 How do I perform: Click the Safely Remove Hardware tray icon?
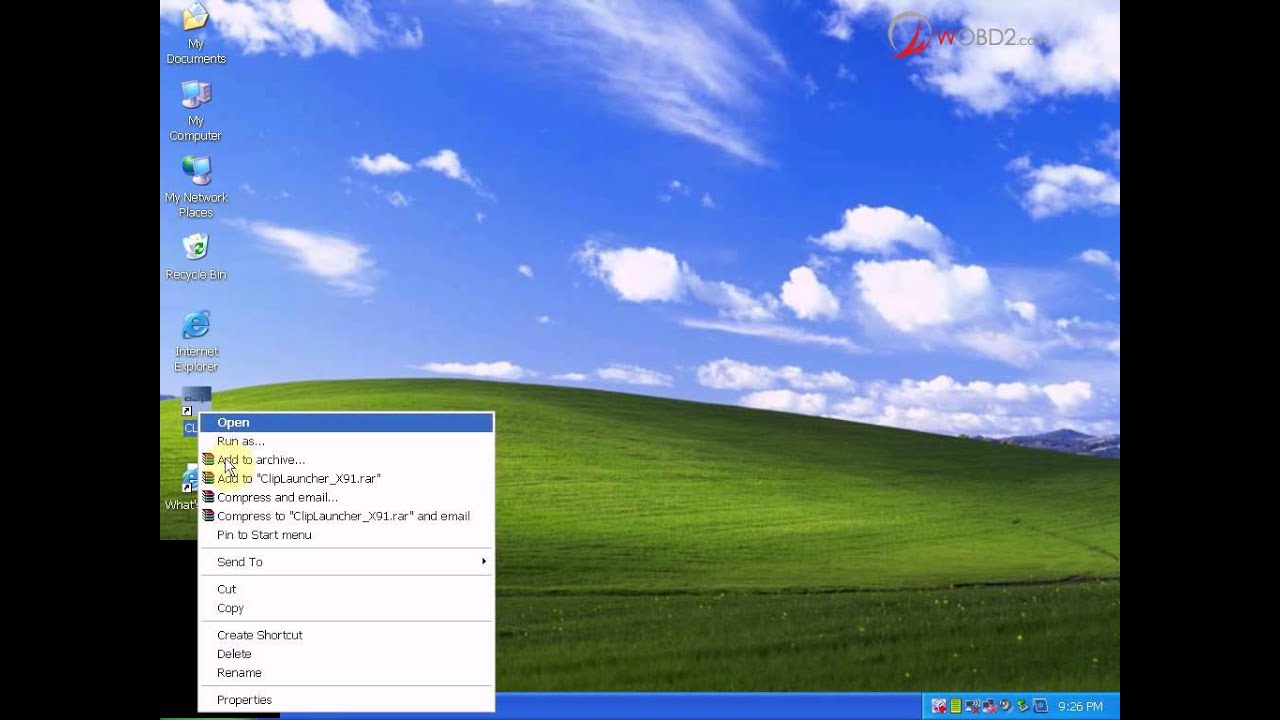click(1022, 706)
